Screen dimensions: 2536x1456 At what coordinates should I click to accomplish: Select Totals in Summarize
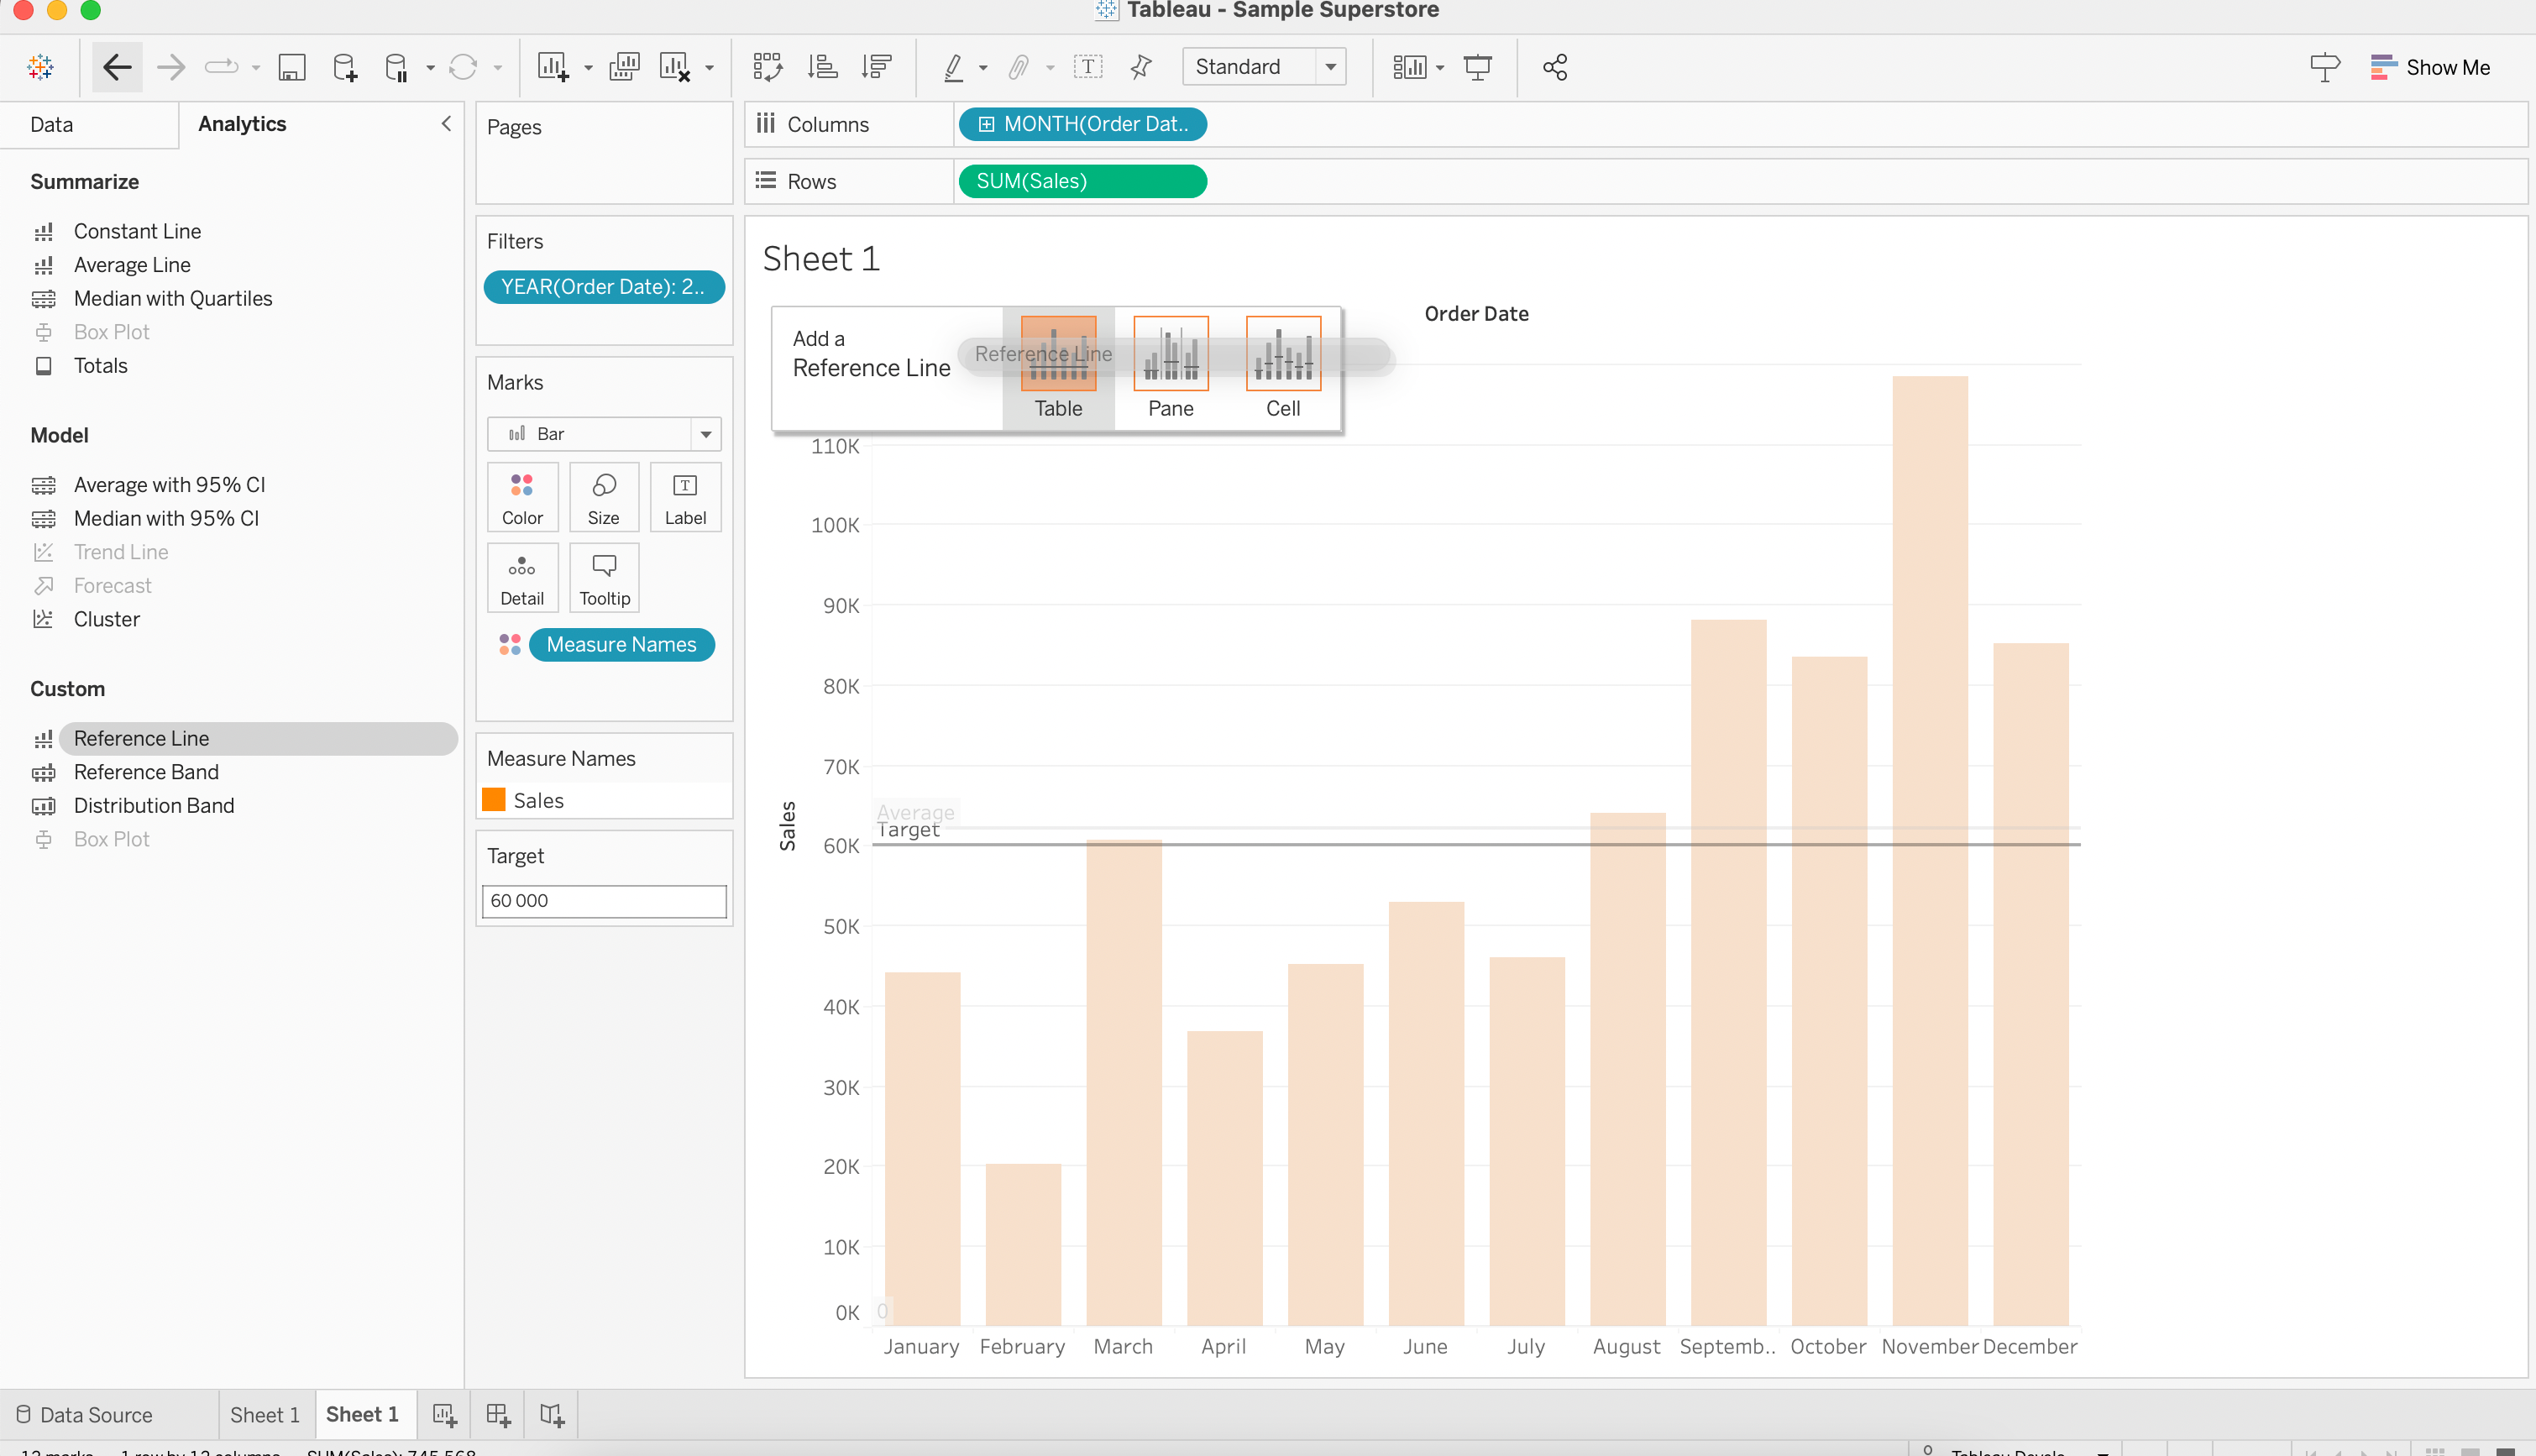[101, 365]
